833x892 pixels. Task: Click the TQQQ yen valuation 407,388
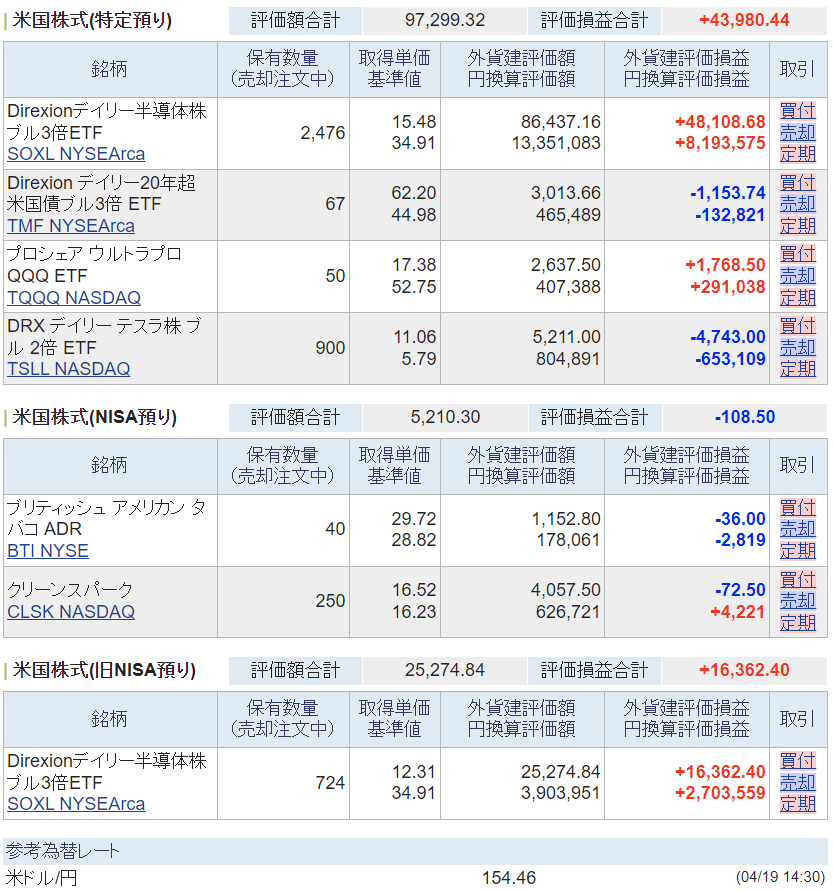coord(568,287)
